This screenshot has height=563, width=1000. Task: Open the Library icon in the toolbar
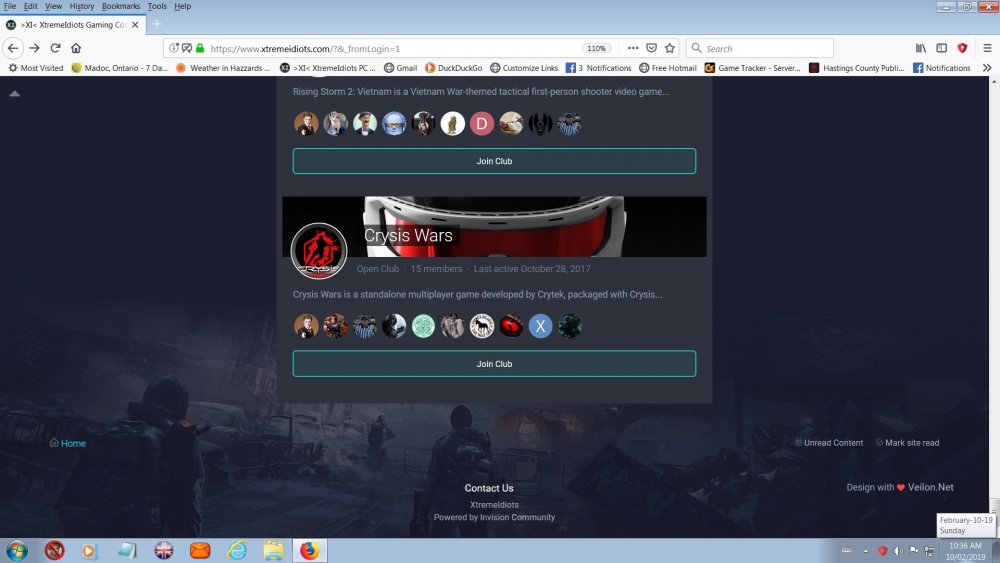(920, 48)
